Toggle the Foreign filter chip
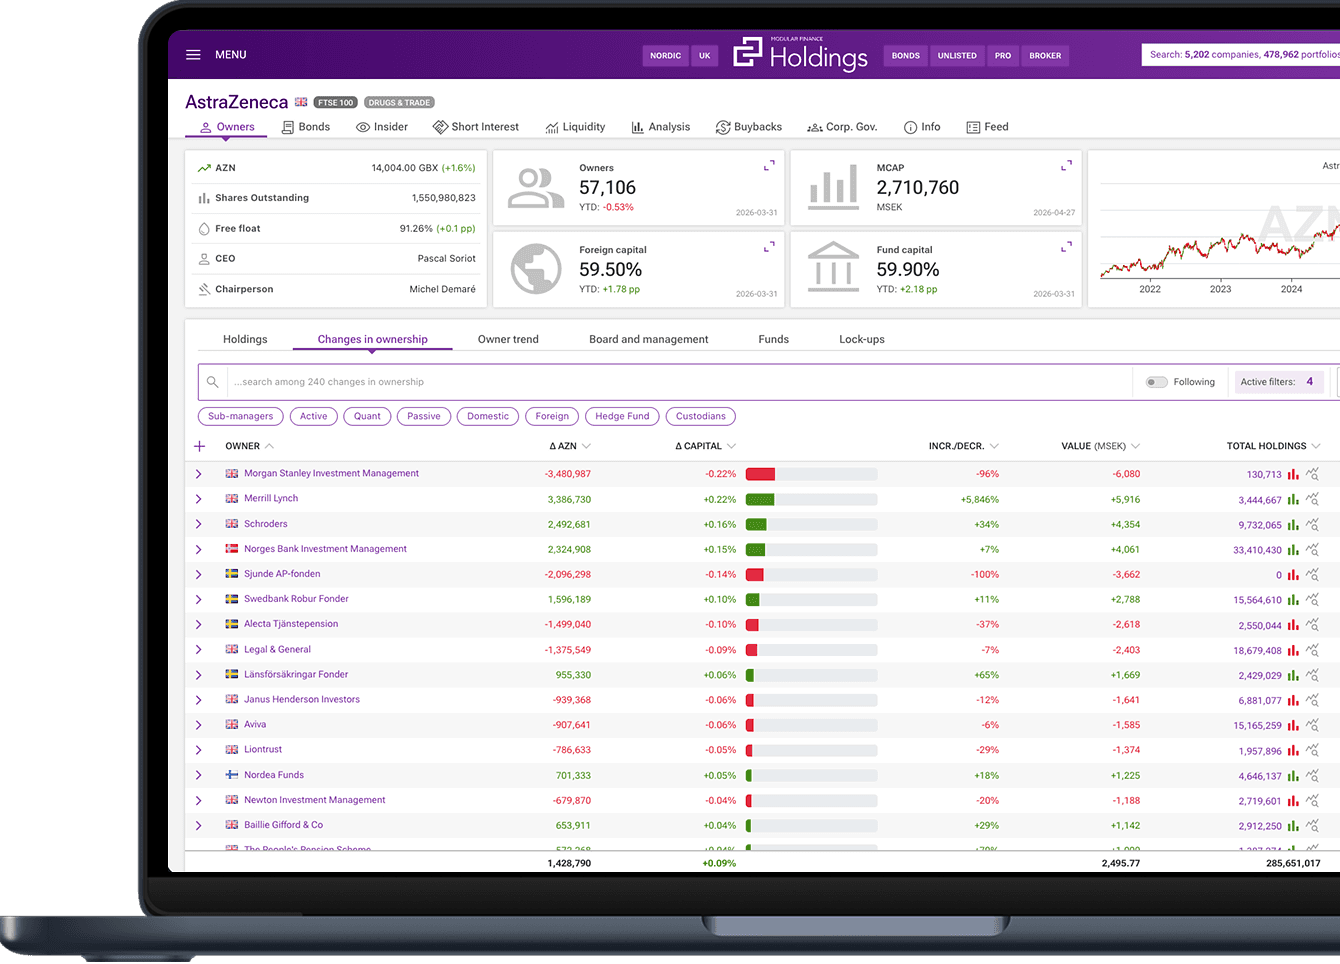Image resolution: width=1340 pixels, height=964 pixels. [552, 416]
